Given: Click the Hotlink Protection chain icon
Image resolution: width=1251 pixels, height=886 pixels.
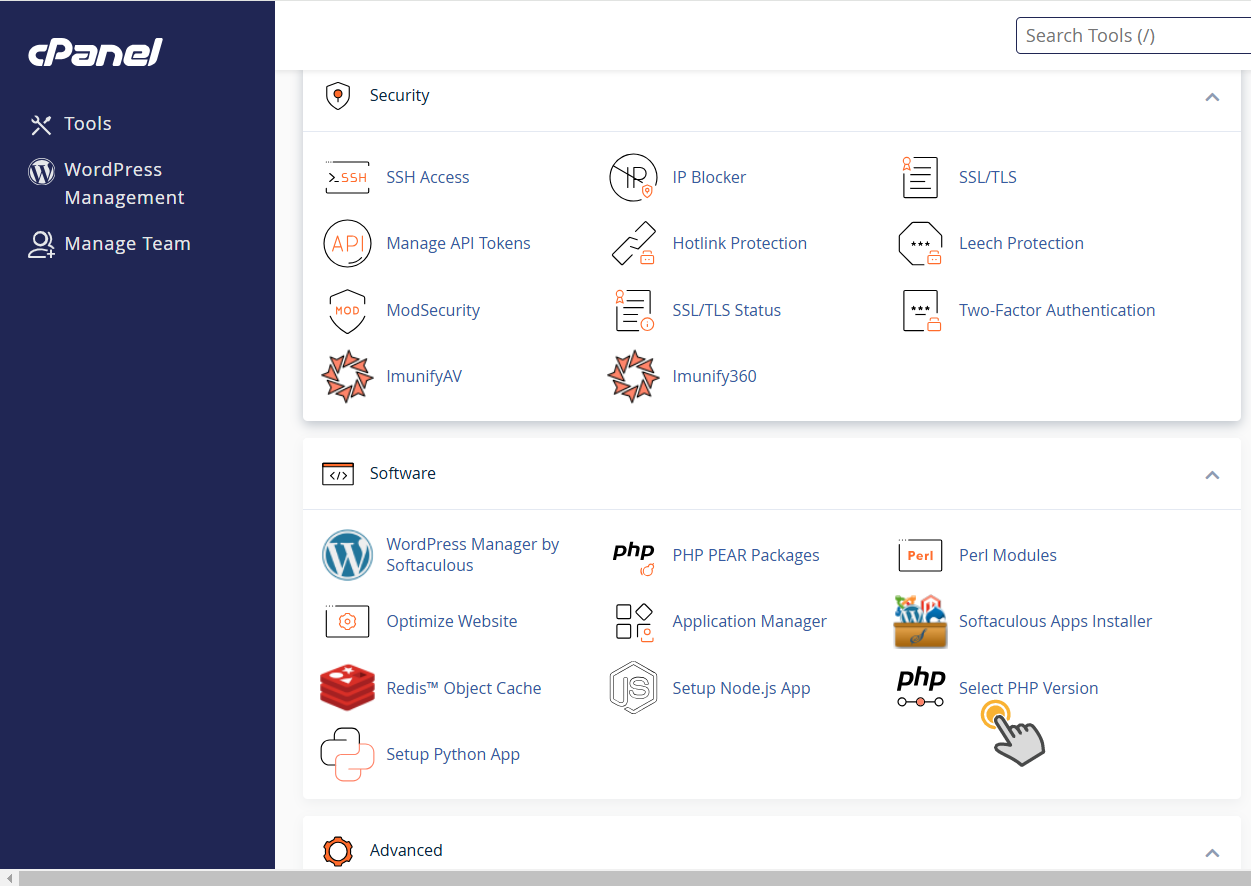Looking at the screenshot, I should click(633, 243).
